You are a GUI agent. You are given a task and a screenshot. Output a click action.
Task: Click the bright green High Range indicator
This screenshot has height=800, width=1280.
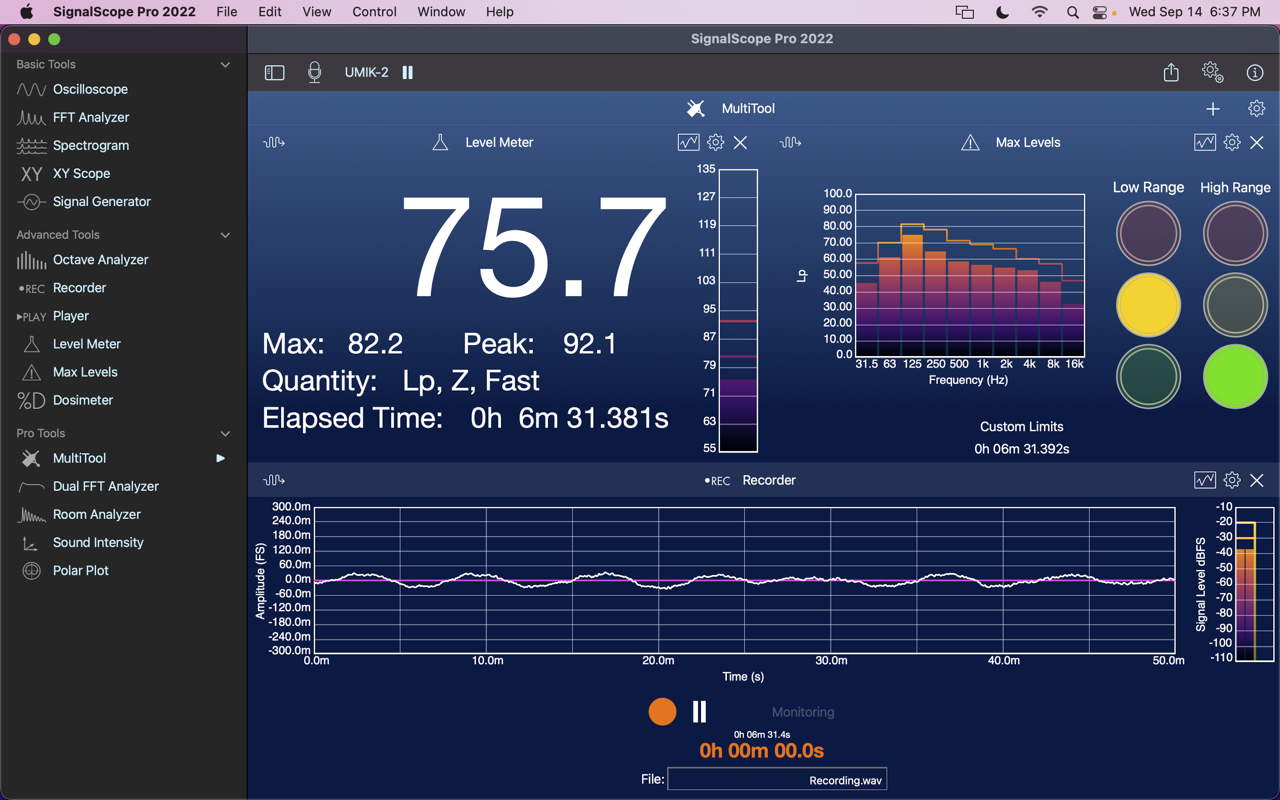pos(1235,377)
